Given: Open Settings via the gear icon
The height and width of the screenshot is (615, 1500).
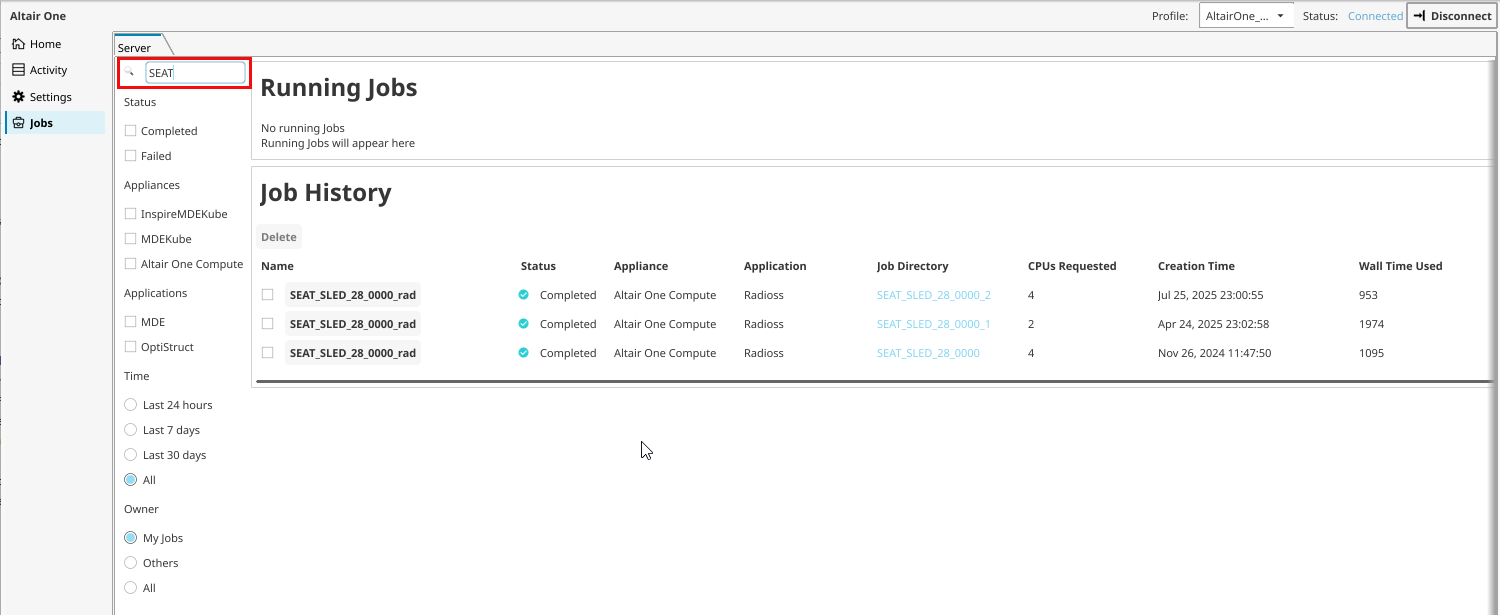Looking at the screenshot, I should 18,97.
